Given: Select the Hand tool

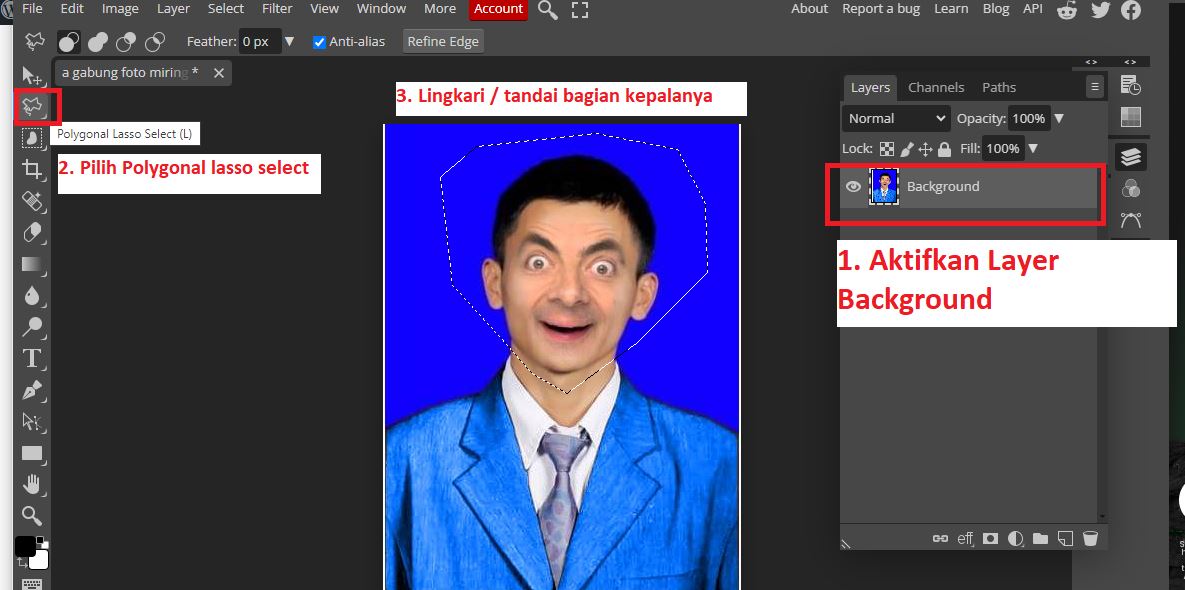Looking at the screenshot, I should coord(32,484).
